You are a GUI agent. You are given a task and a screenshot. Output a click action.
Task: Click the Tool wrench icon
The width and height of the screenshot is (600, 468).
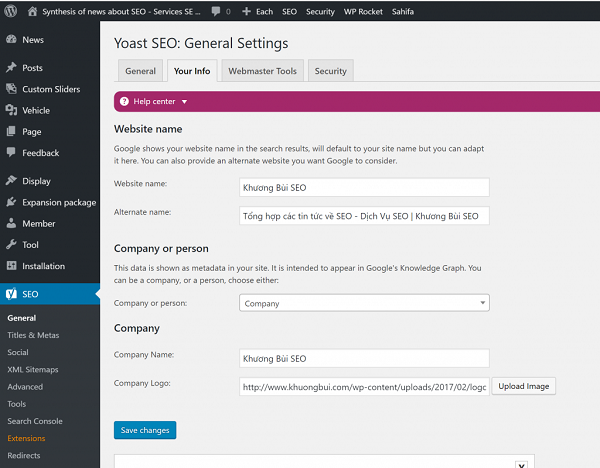pos(11,244)
